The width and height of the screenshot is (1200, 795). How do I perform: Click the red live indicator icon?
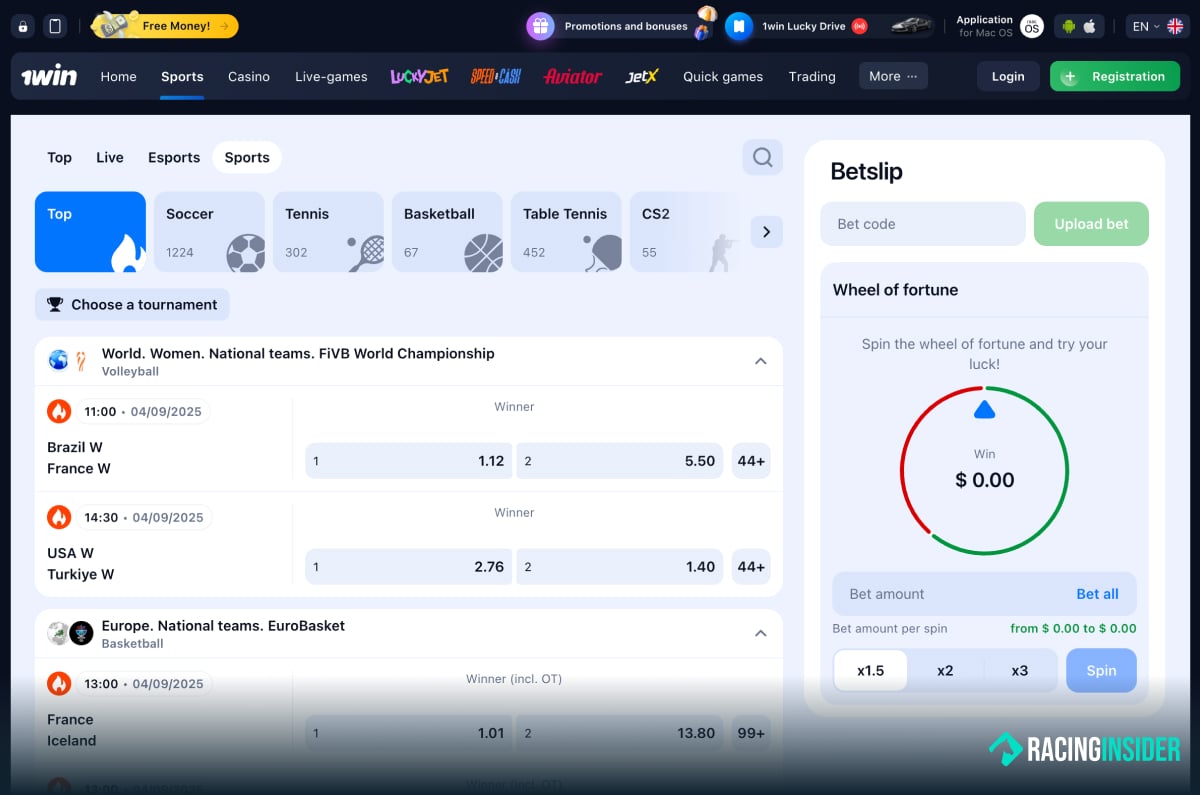tap(859, 26)
